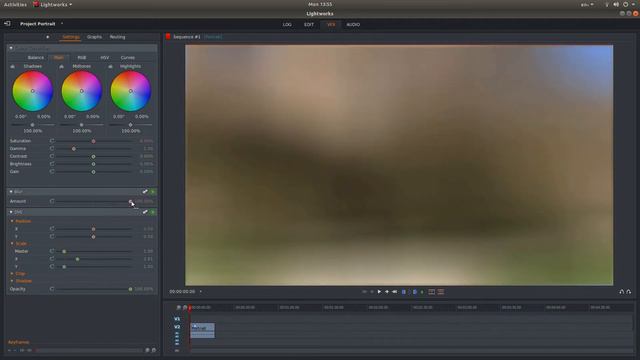
Task: Click the Gamma slider handle
Action: click(74, 149)
